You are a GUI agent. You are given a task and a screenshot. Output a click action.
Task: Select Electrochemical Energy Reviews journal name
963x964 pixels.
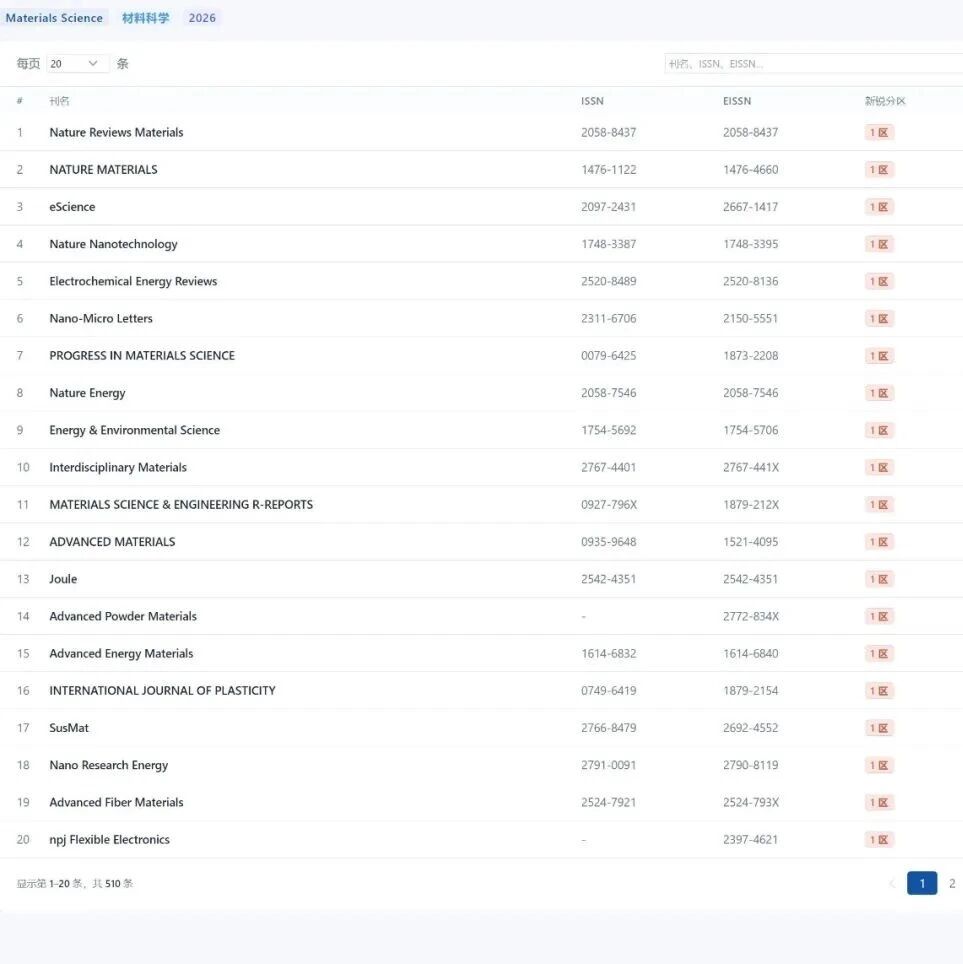tap(133, 281)
